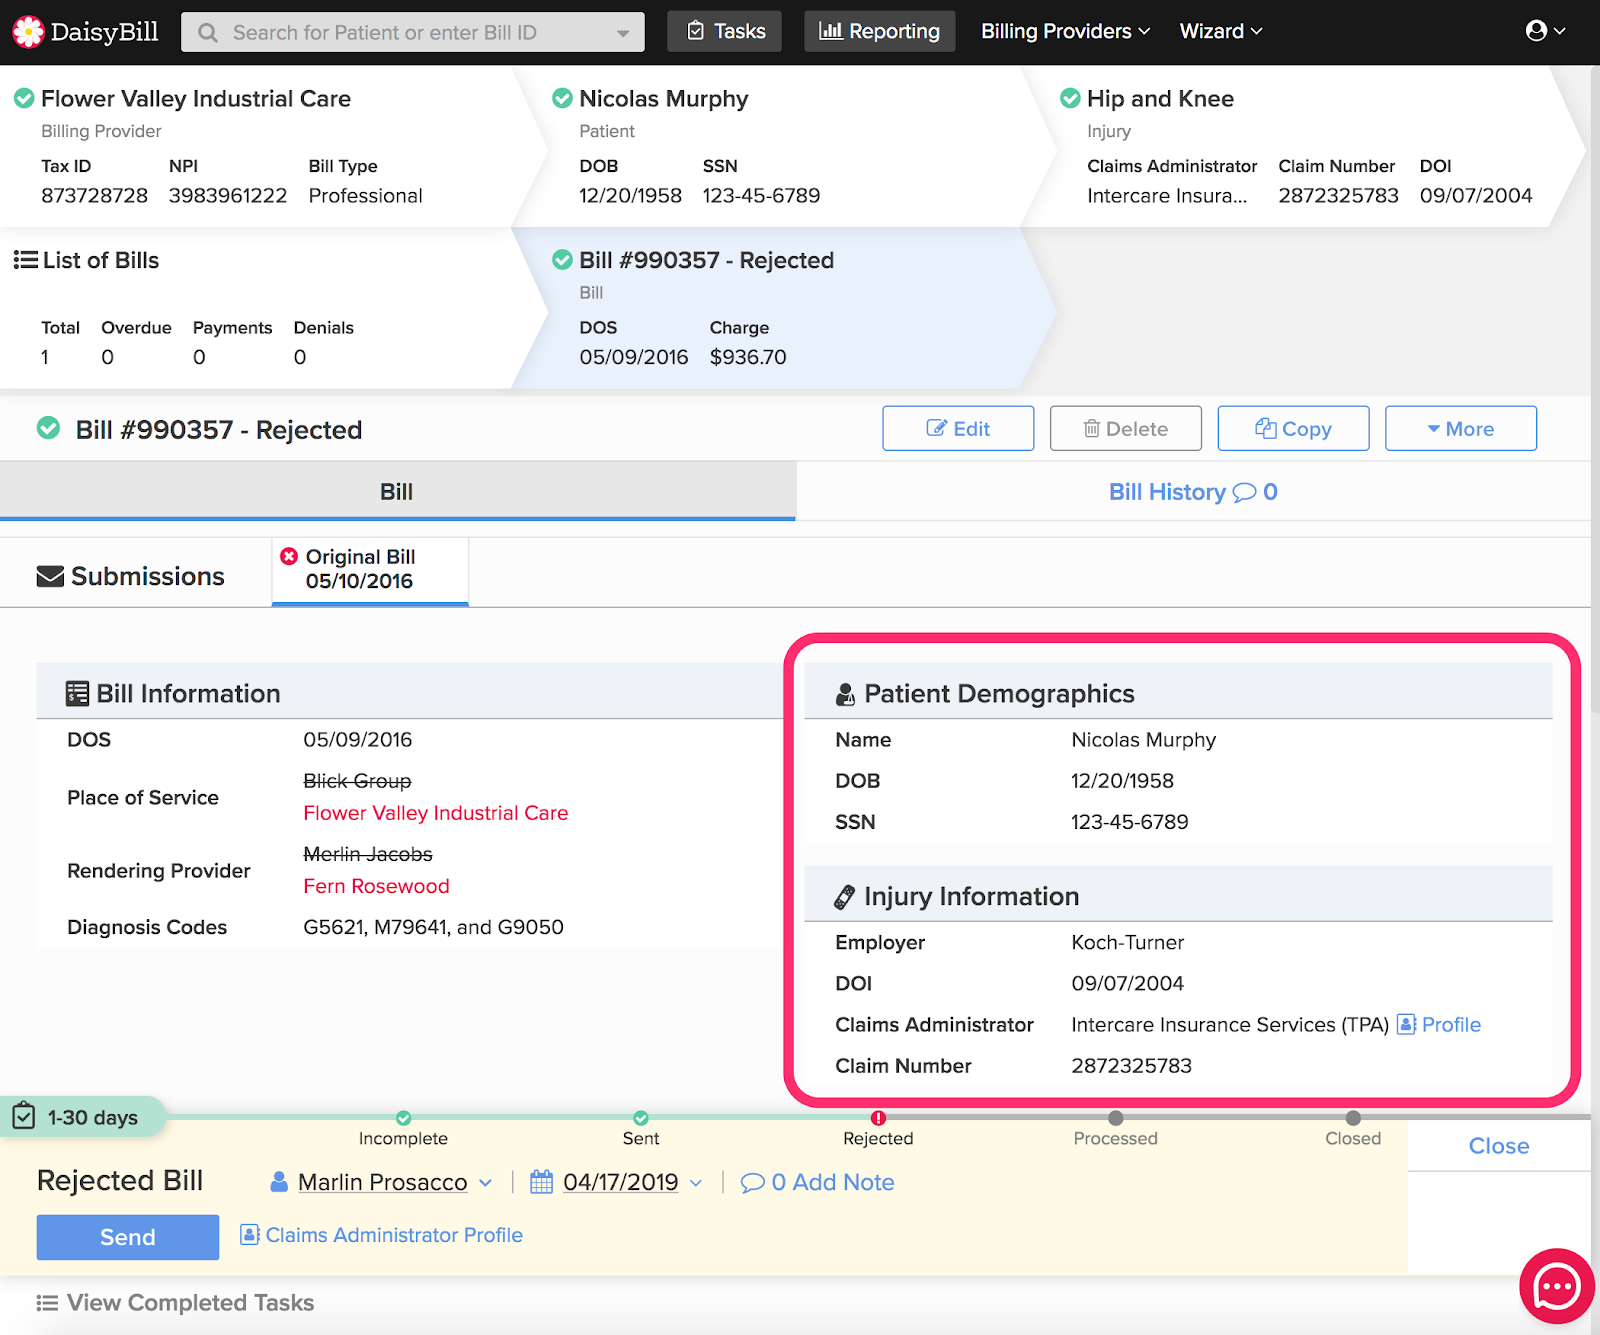
Task: Click the Patient Demographics person icon
Action: [845, 694]
